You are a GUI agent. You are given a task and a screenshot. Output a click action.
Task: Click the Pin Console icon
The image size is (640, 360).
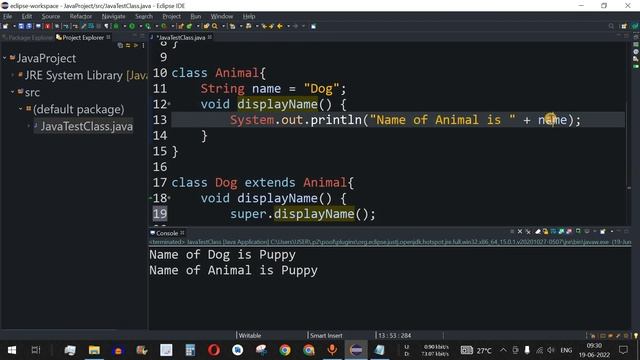(578, 231)
